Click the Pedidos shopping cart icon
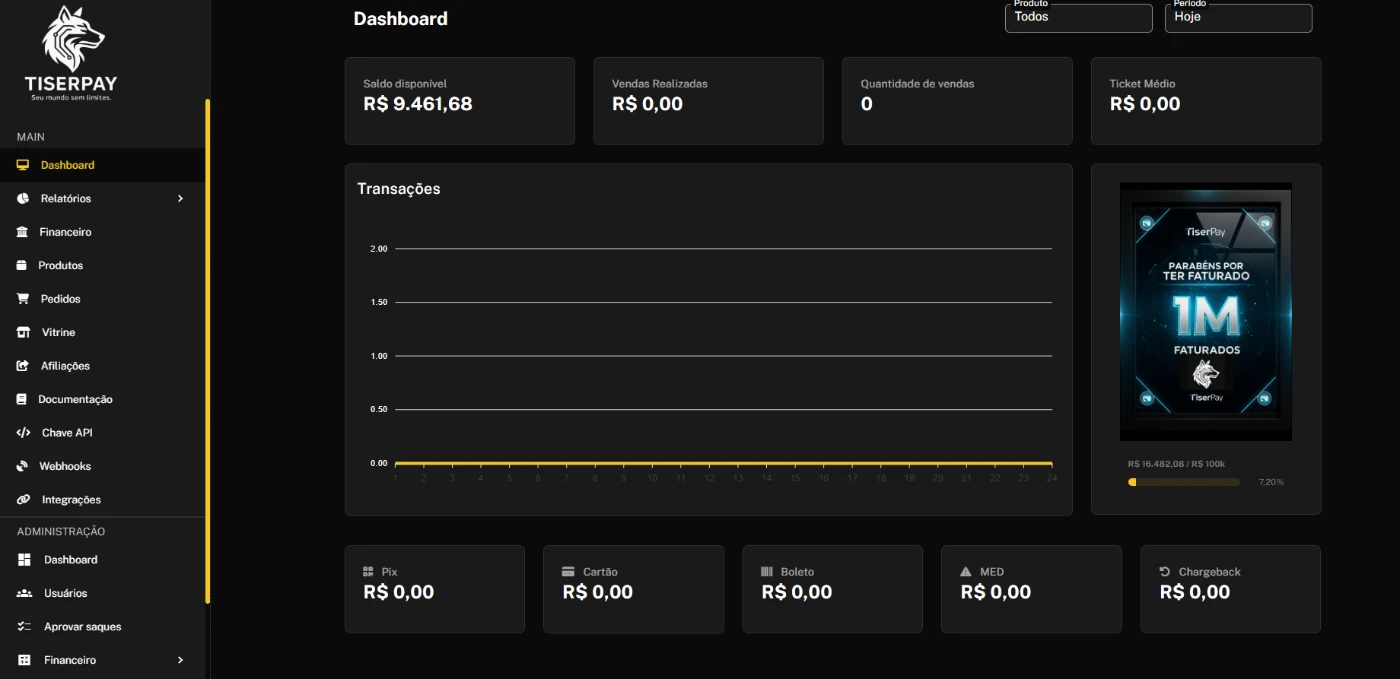Screen dimensions: 1400x679 (x=23, y=299)
